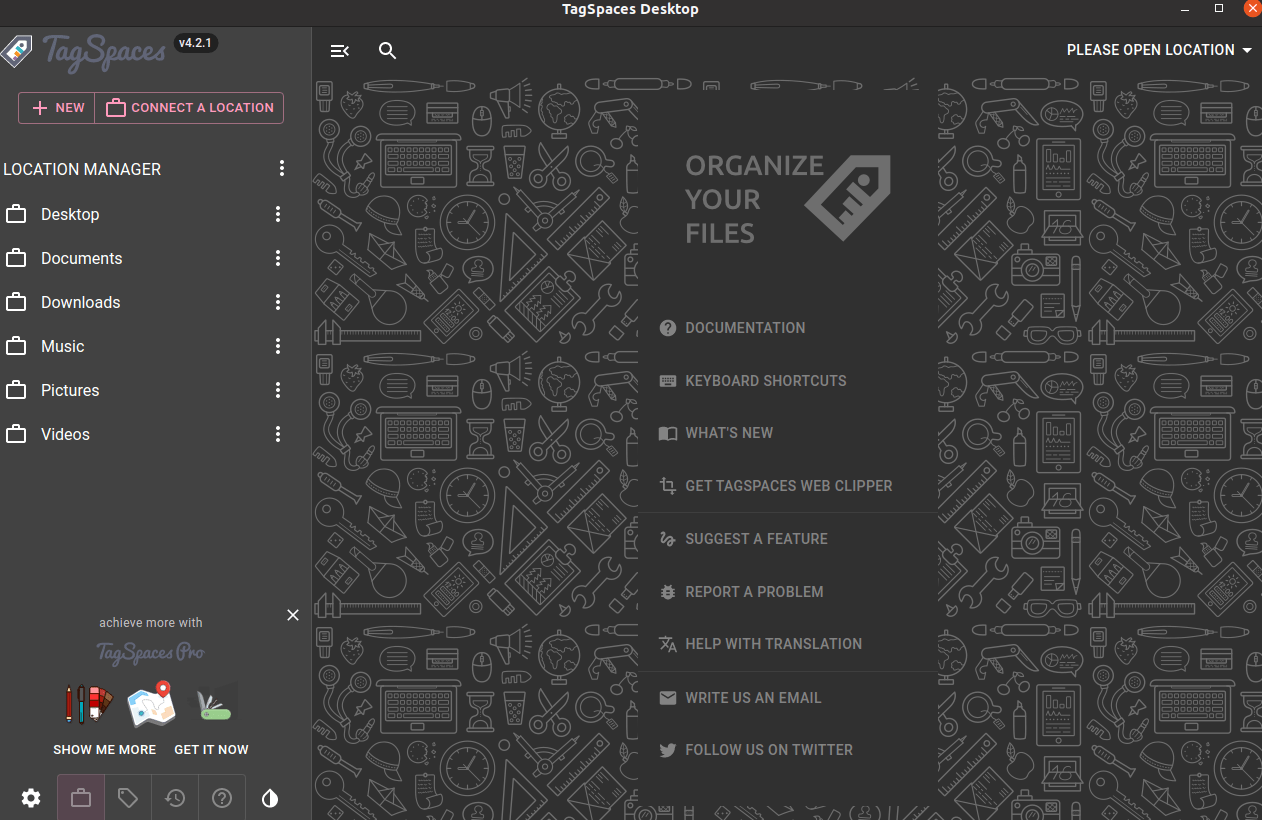Click the v4.2.1 version badge

tap(197, 43)
